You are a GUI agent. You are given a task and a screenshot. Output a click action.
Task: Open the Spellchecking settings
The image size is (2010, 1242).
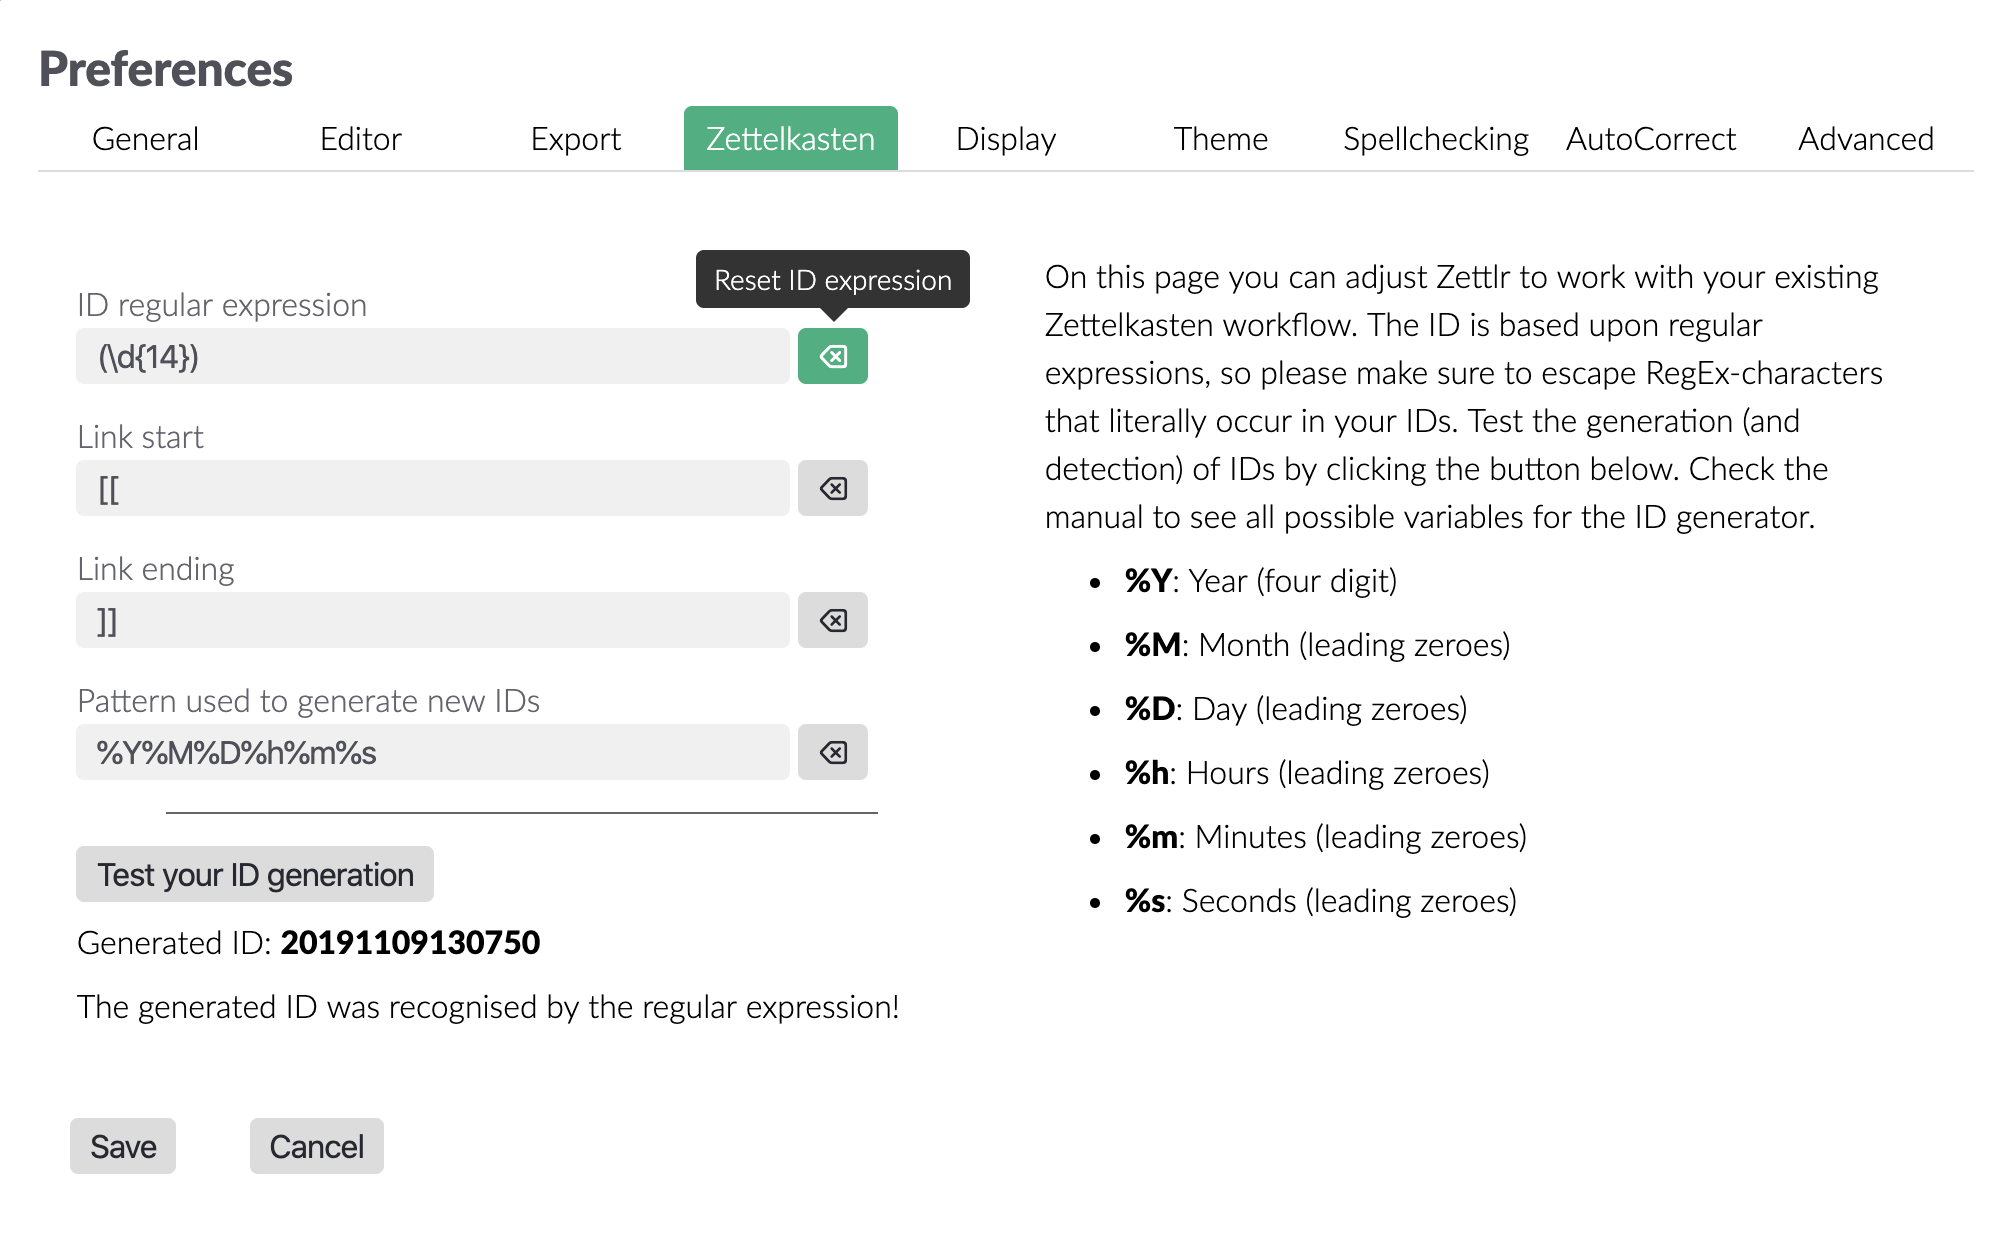click(x=1436, y=139)
